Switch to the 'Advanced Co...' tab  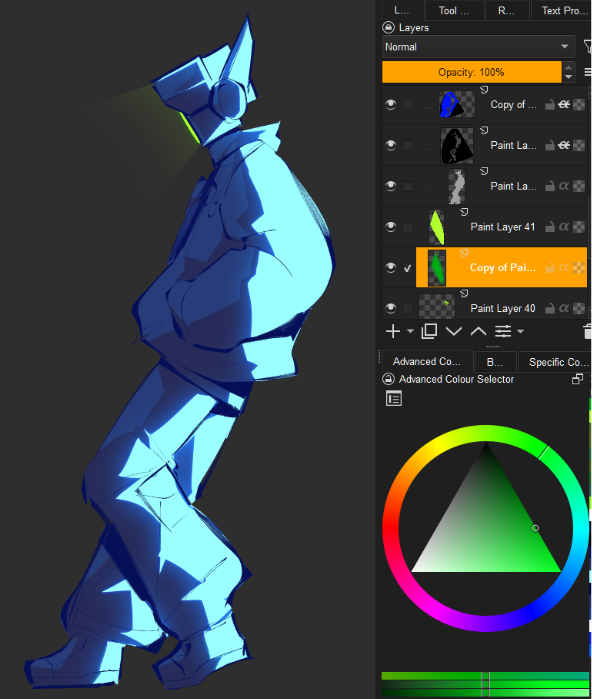click(427, 362)
